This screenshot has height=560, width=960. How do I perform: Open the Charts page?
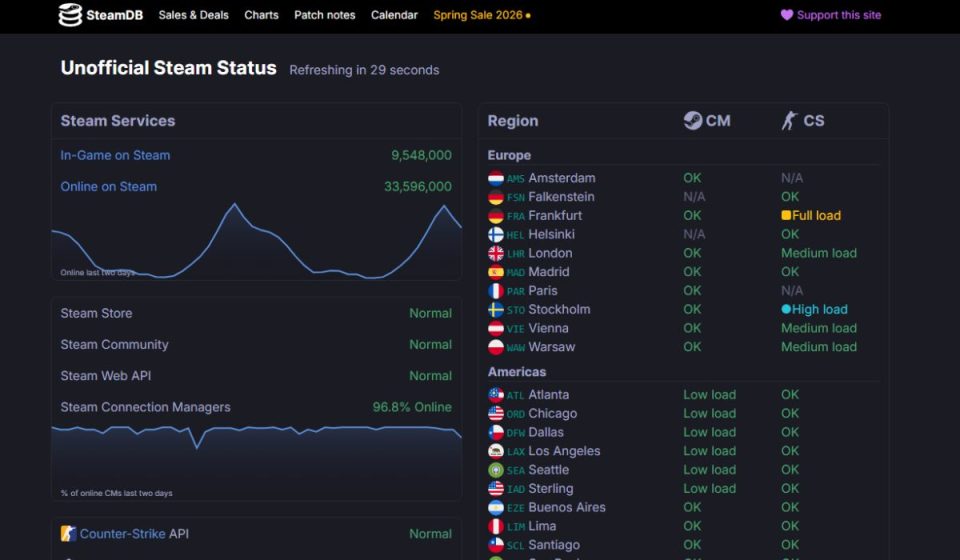pyautogui.click(x=261, y=15)
